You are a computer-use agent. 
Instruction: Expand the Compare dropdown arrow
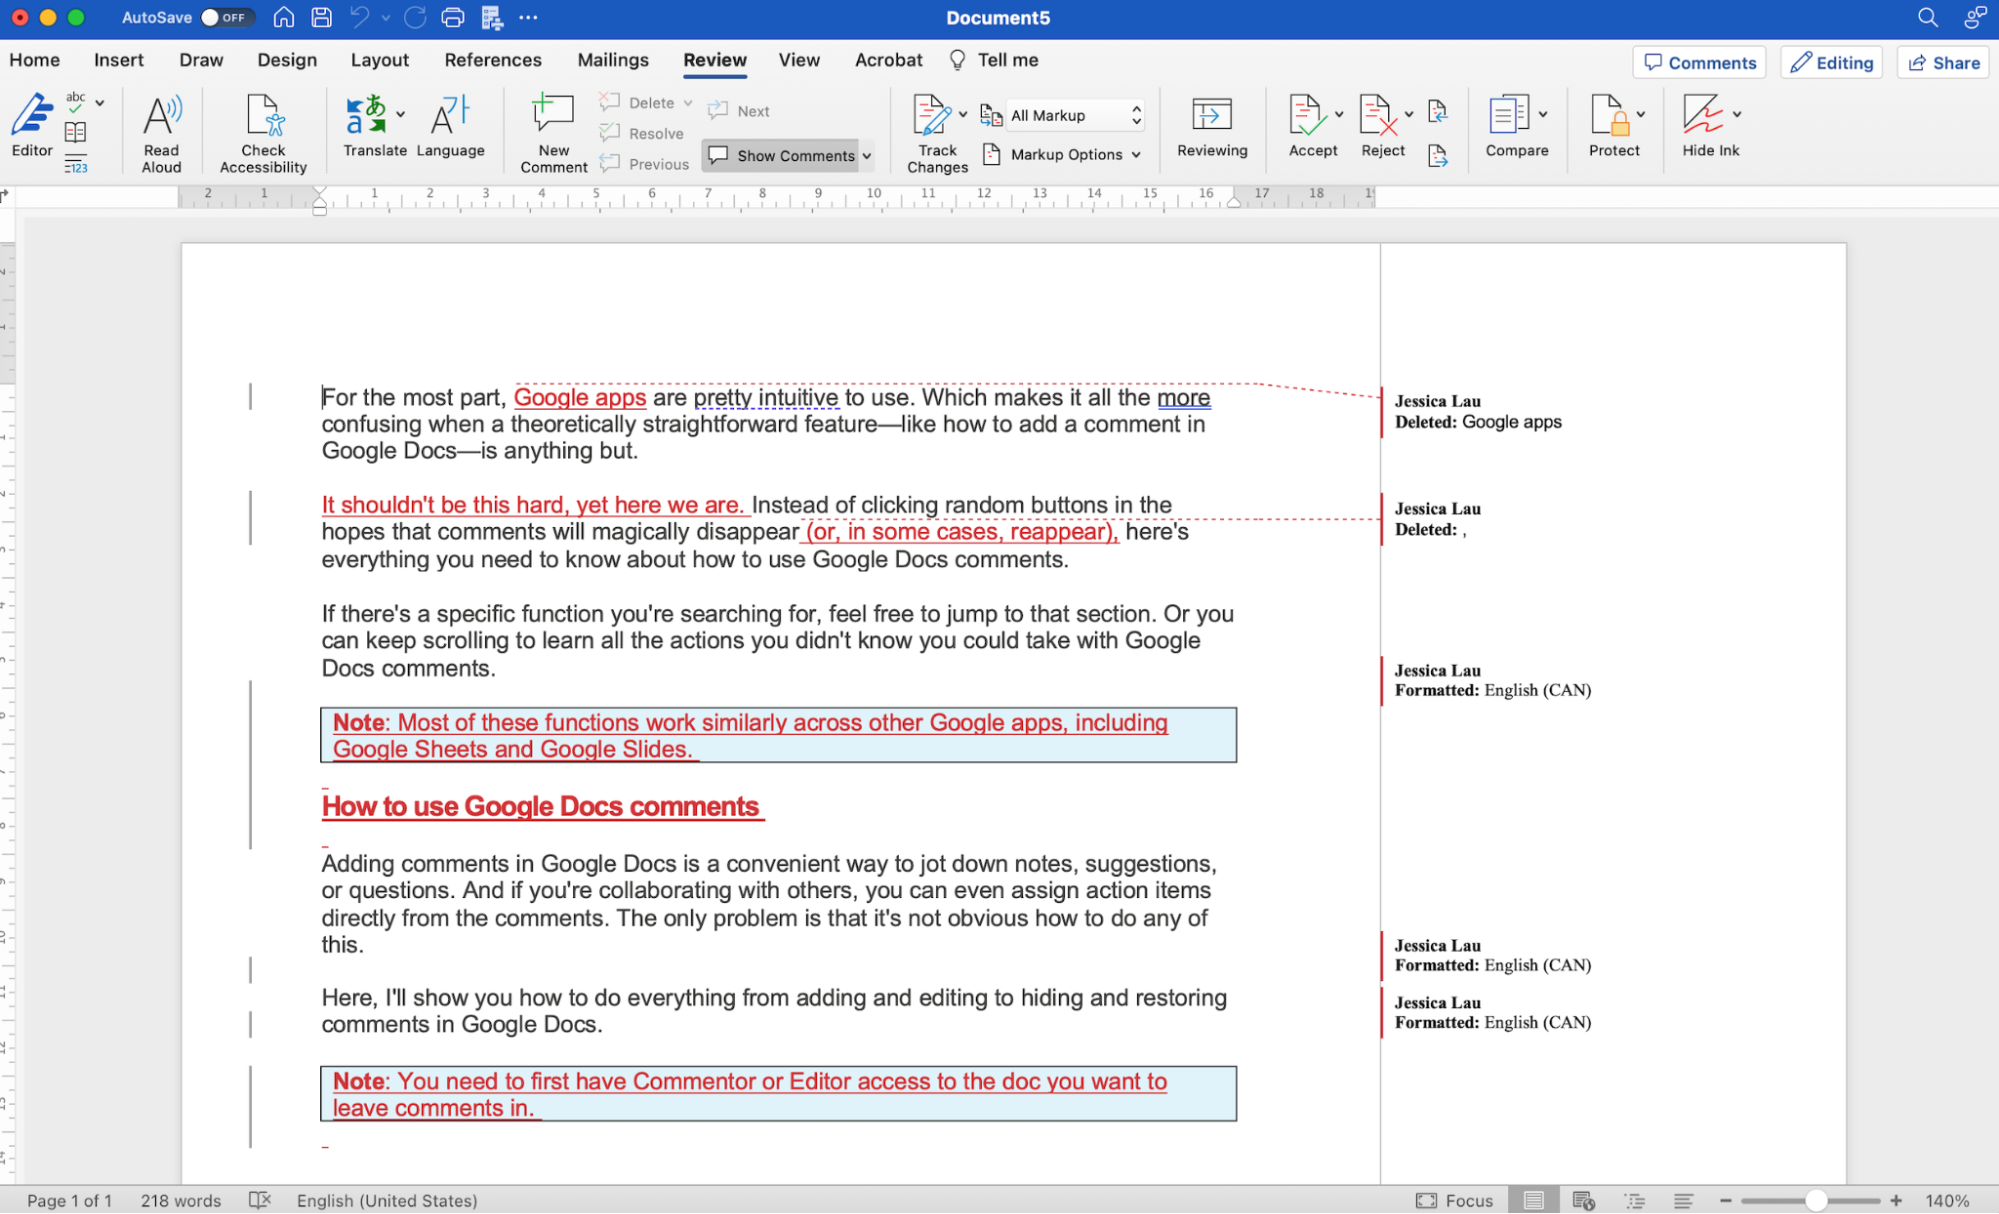1543,114
